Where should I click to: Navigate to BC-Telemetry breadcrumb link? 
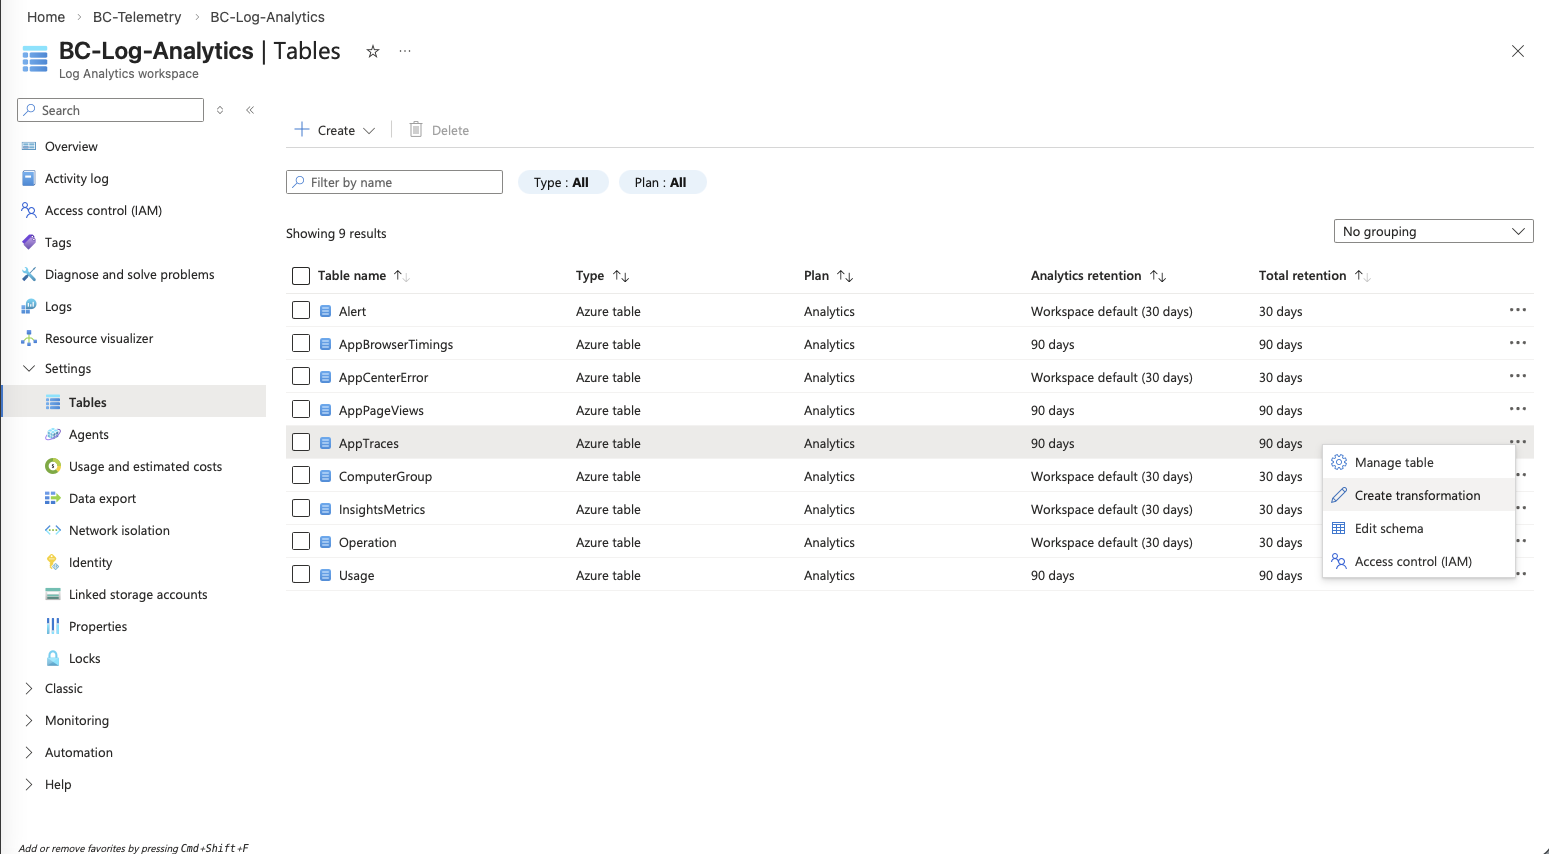click(x=137, y=17)
